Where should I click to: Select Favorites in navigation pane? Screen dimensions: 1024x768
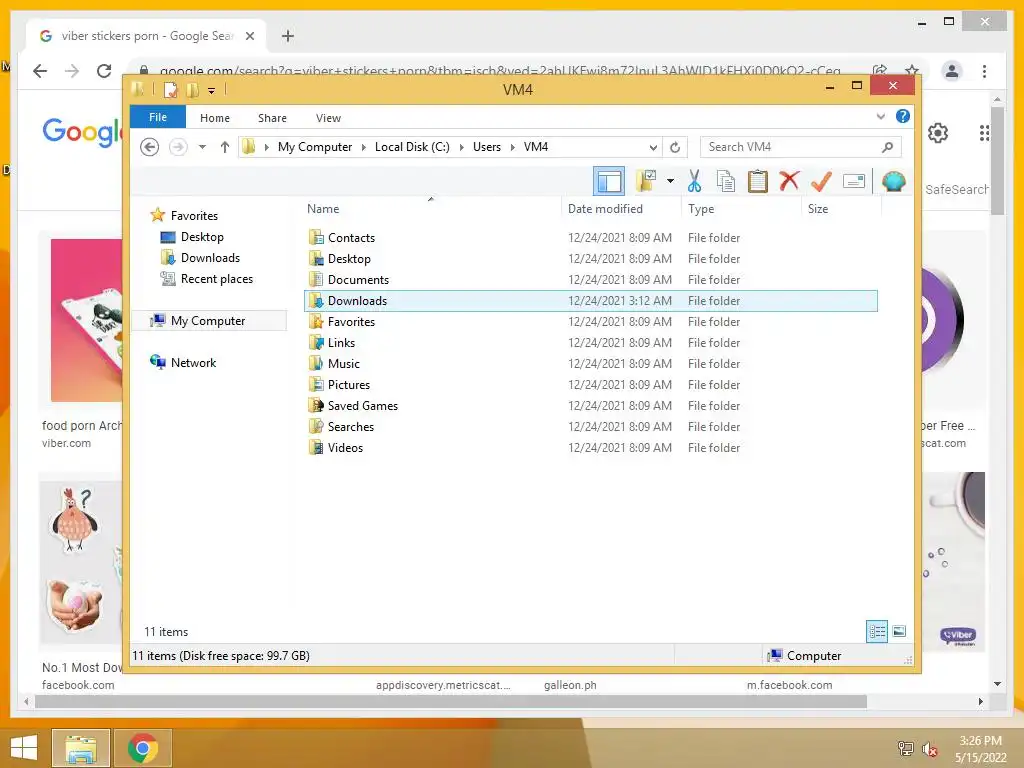(194, 216)
